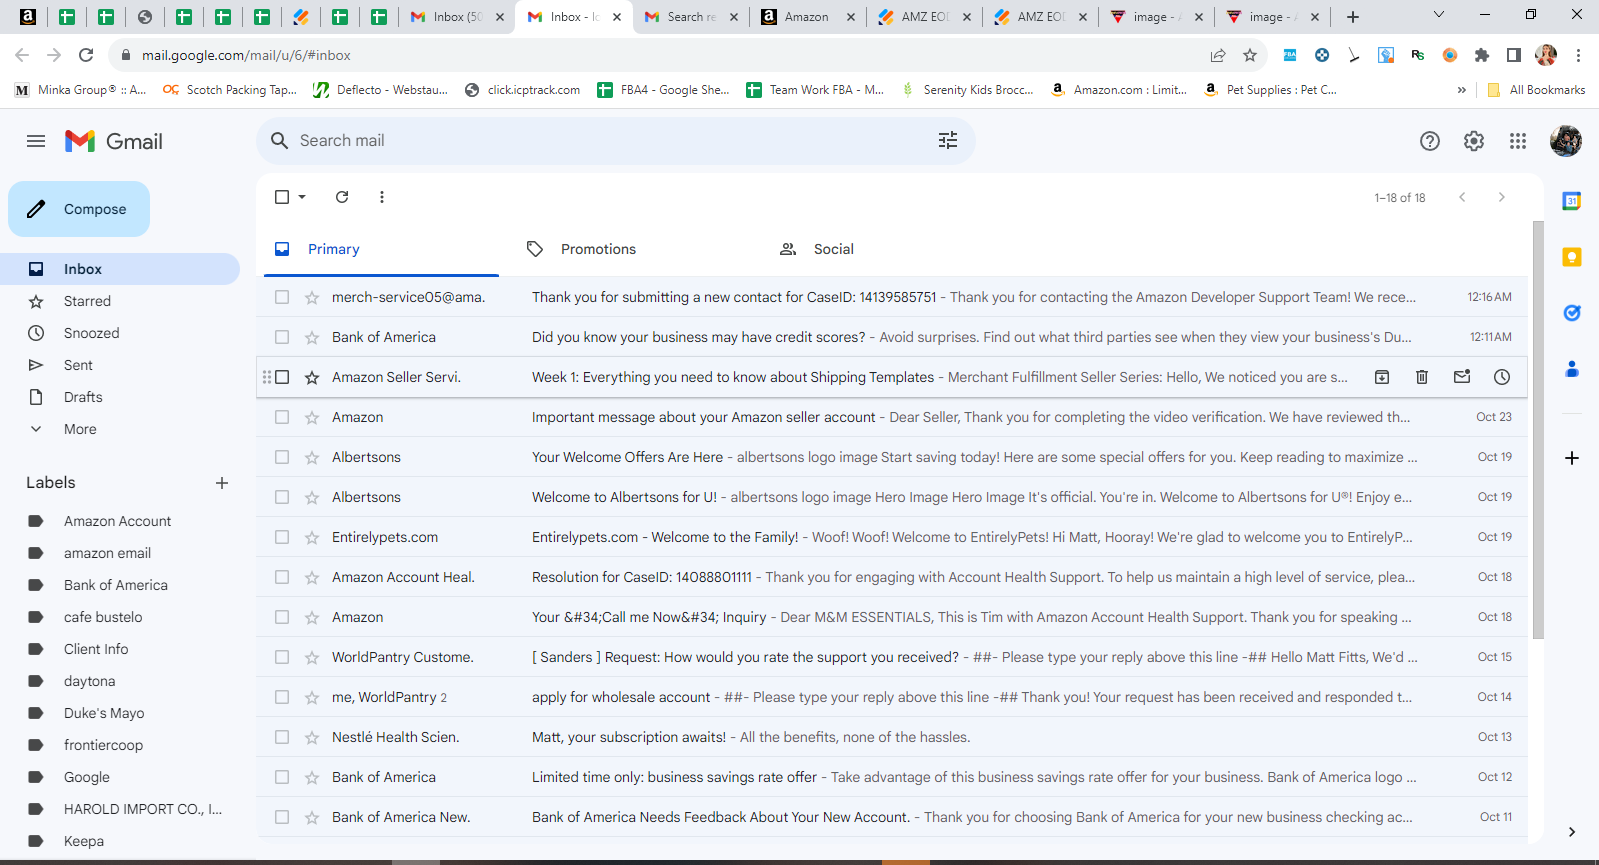Image resolution: width=1599 pixels, height=865 pixels.
Task: Open Google Tasks side panel
Action: (1572, 313)
